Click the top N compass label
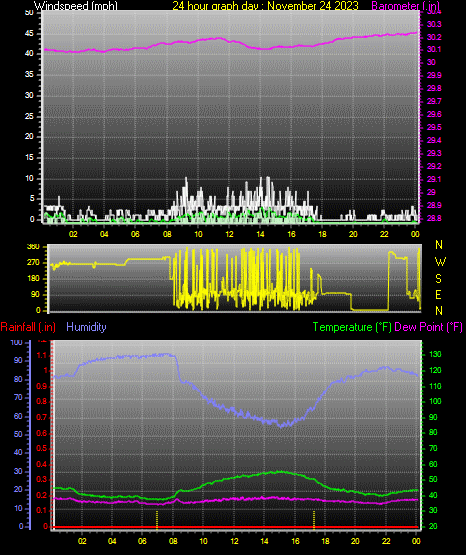 click(439, 245)
